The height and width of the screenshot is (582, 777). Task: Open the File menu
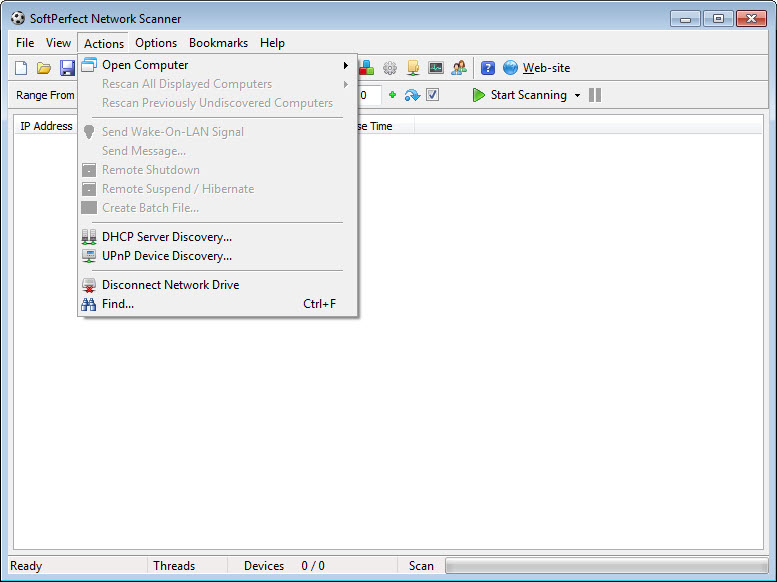(x=25, y=43)
